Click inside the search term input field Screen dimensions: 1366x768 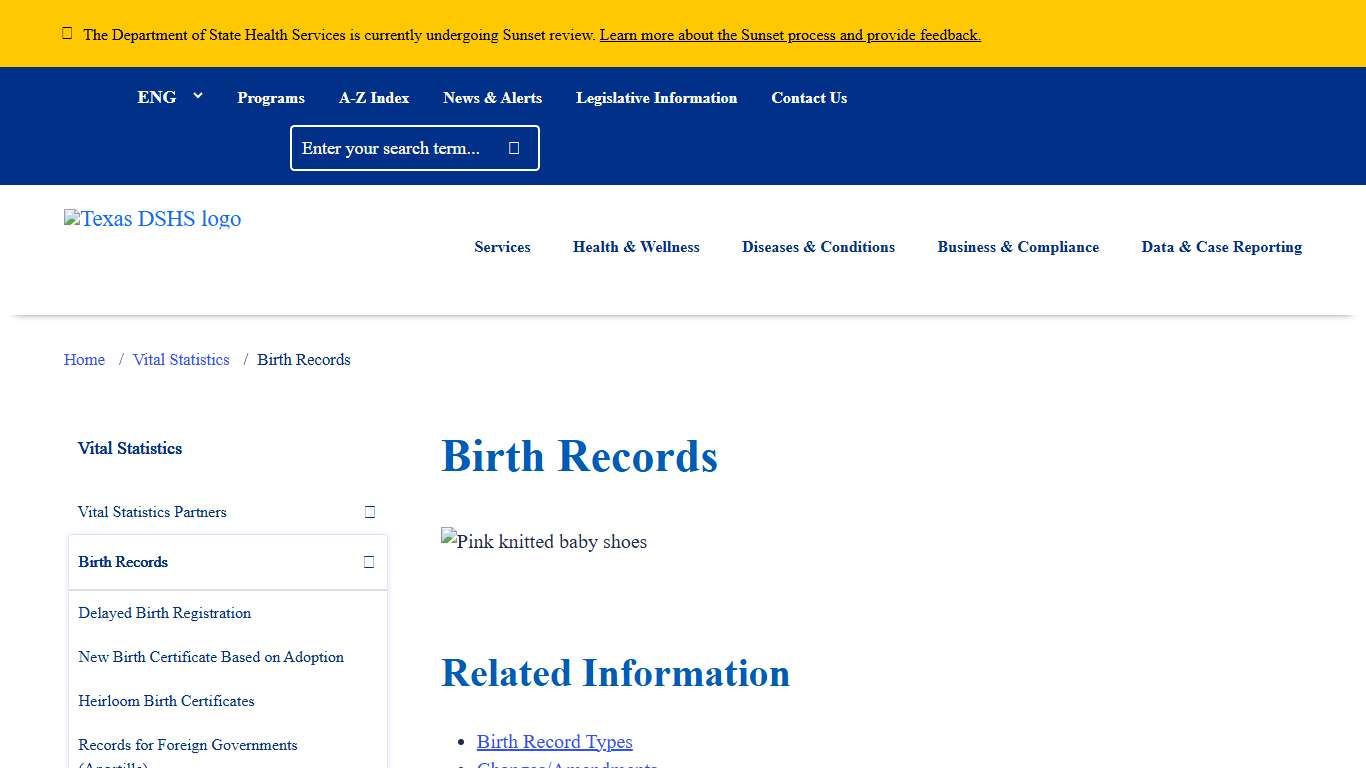tap(400, 147)
